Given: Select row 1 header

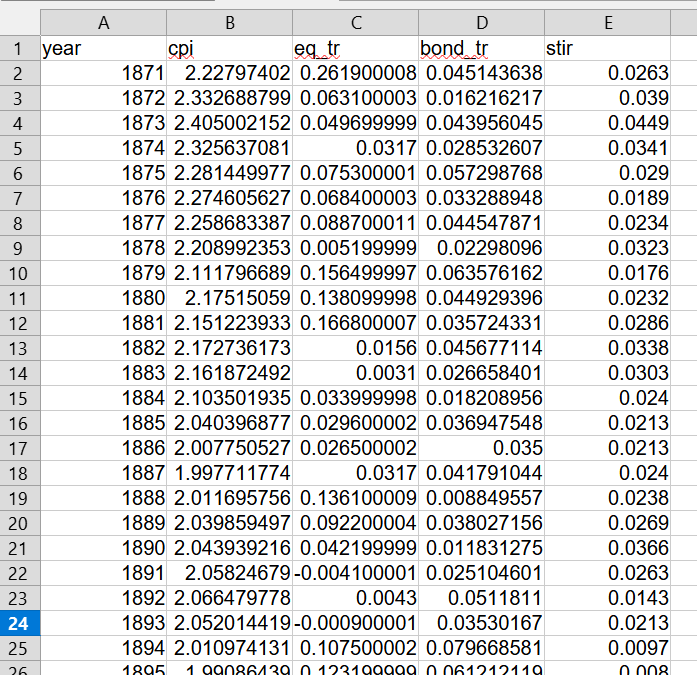Looking at the screenshot, I should pos(20,48).
